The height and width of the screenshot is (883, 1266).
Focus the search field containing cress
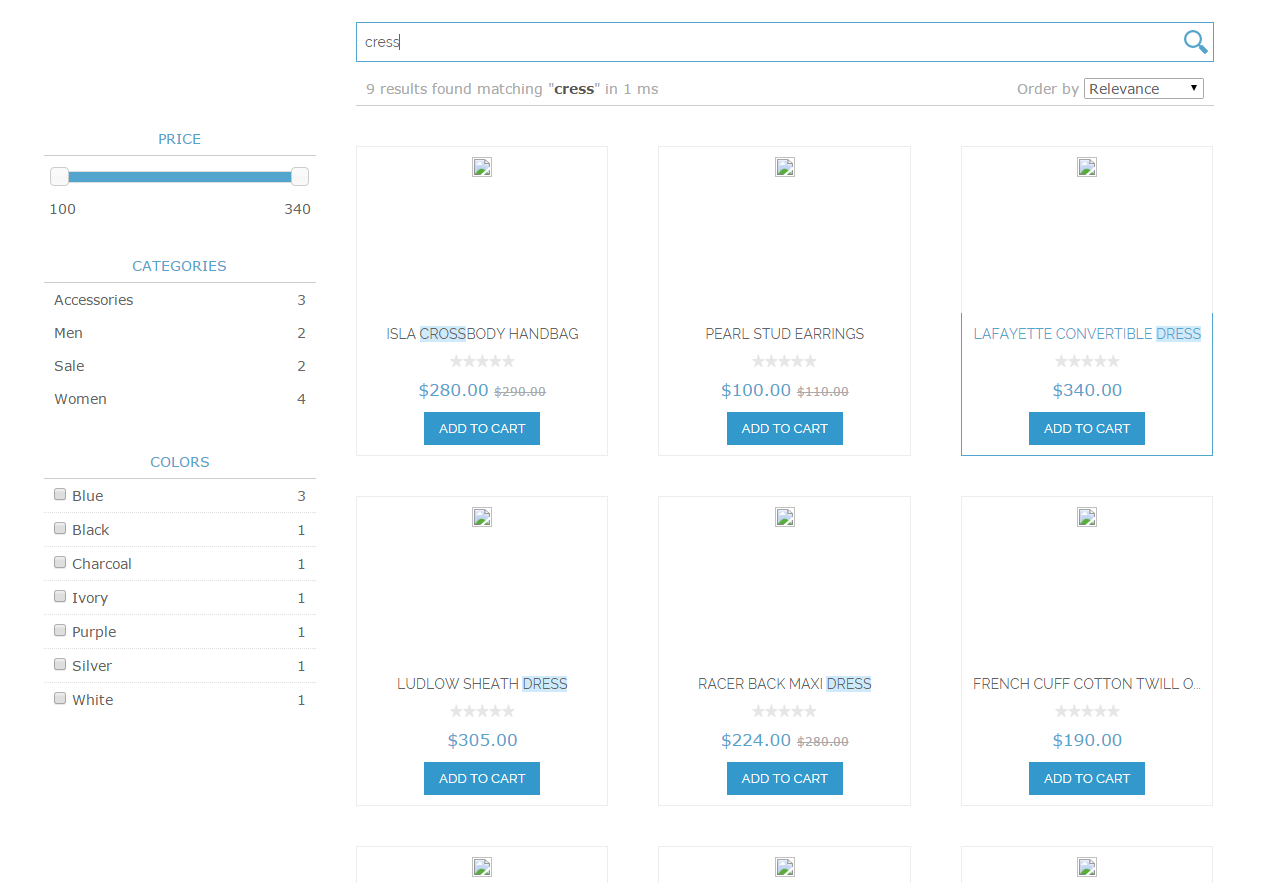click(x=770, y=42)
